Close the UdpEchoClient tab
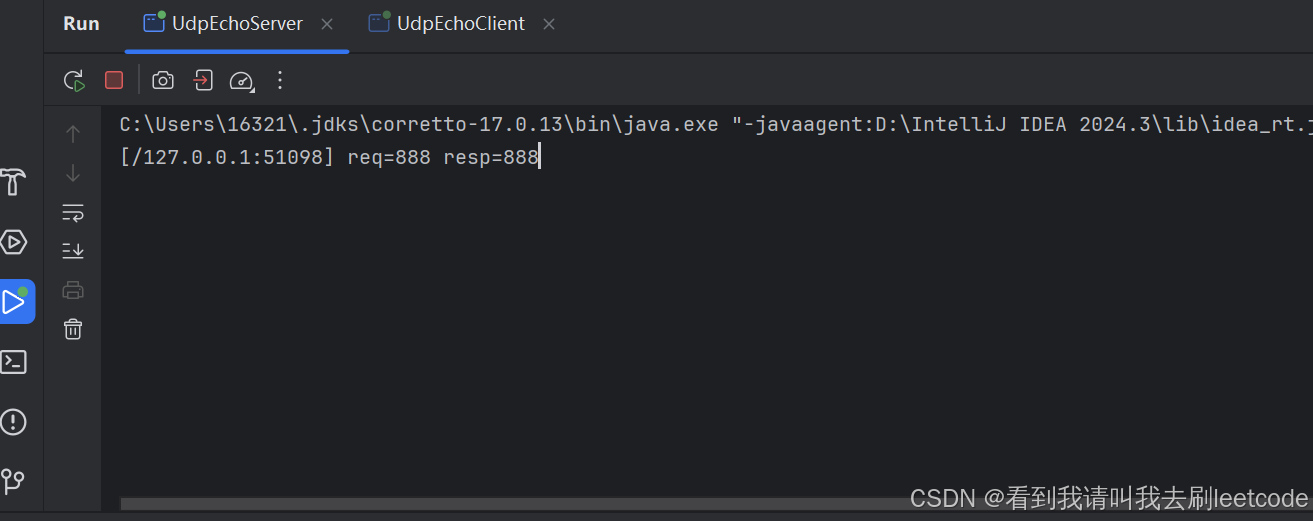Image resolution: width=1313 pixels, height=521 pixels. [549, 24]
